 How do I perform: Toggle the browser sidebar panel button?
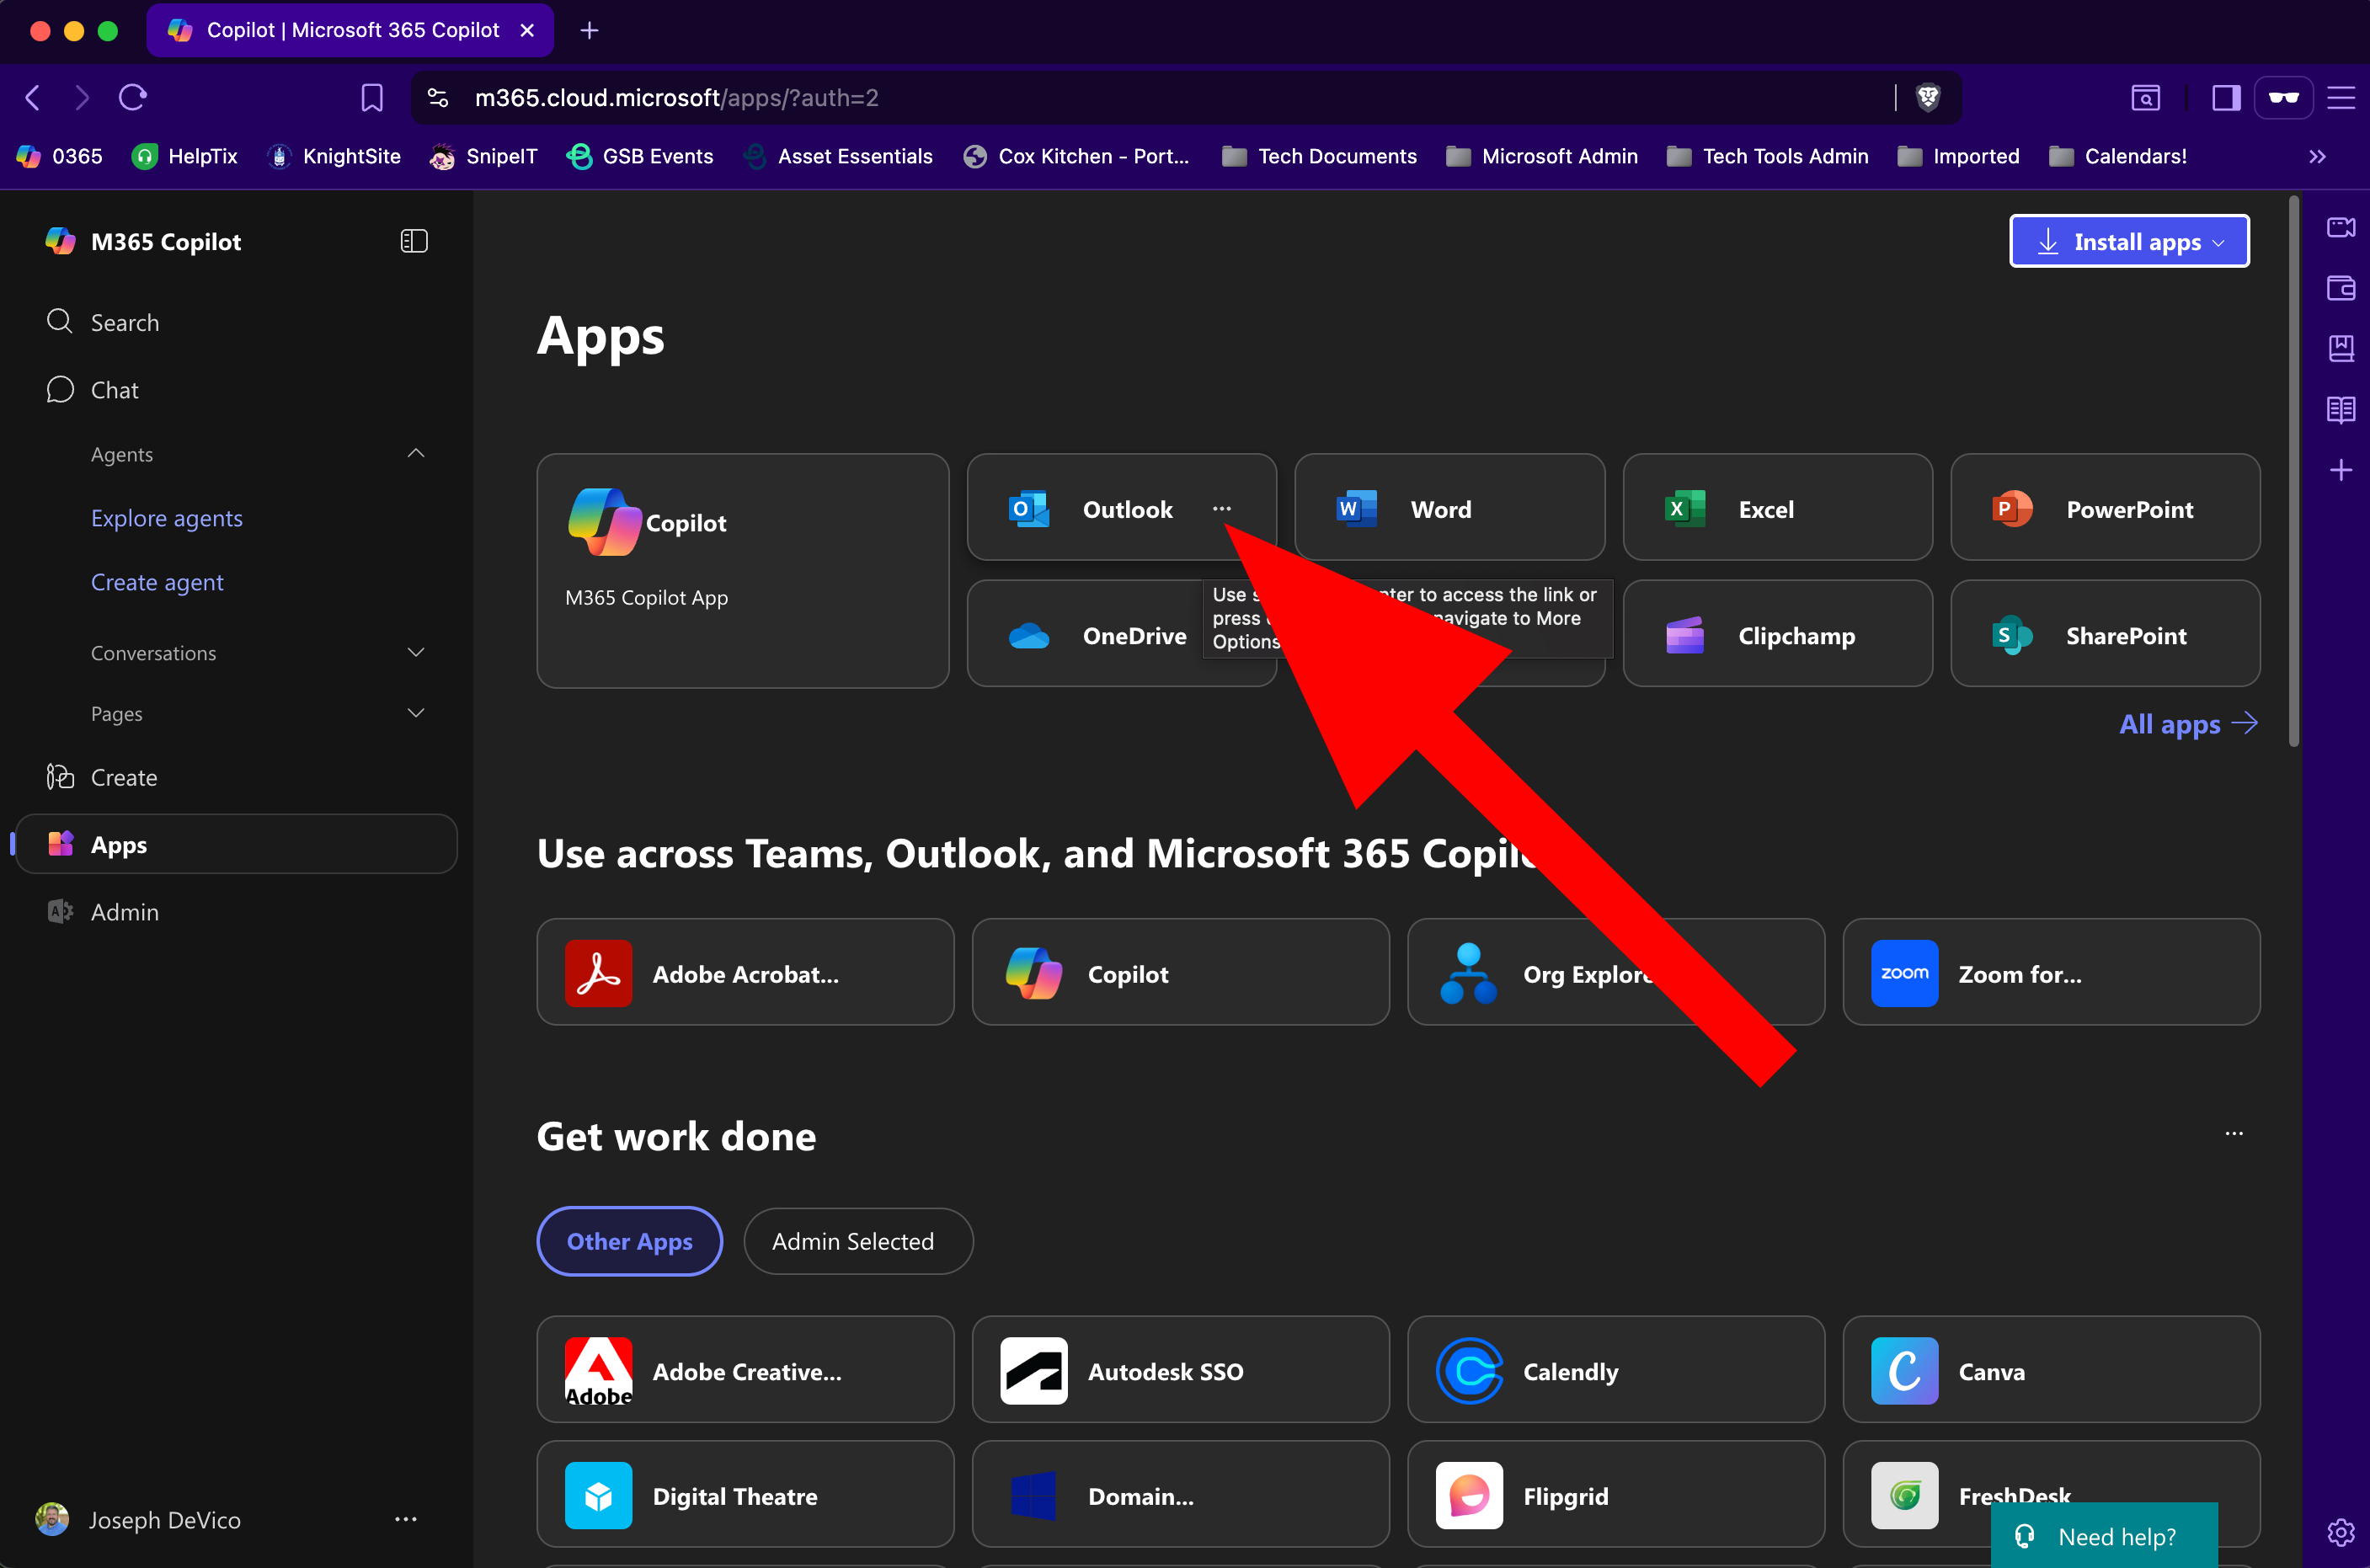pos(2225,97)
